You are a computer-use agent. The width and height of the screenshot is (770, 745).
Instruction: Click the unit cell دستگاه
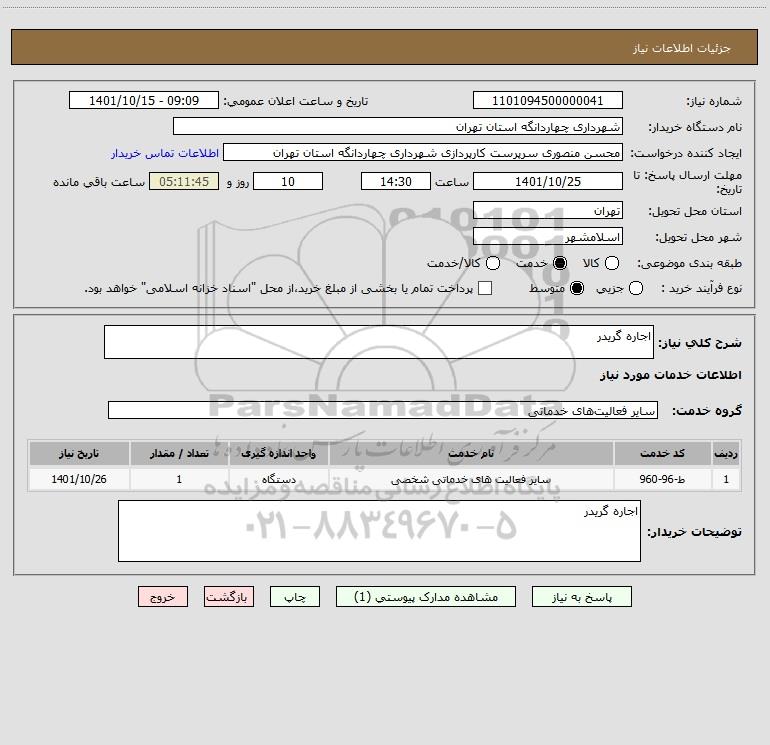(x=278, y=479)
